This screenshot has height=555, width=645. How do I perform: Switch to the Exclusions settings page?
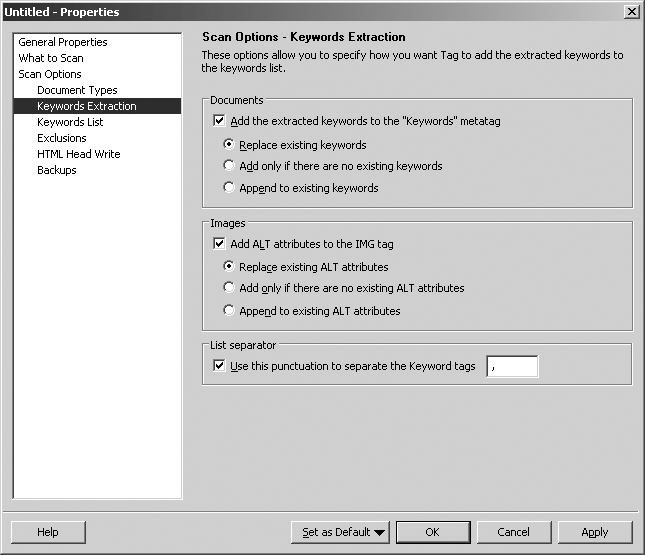tap(62, 138)
